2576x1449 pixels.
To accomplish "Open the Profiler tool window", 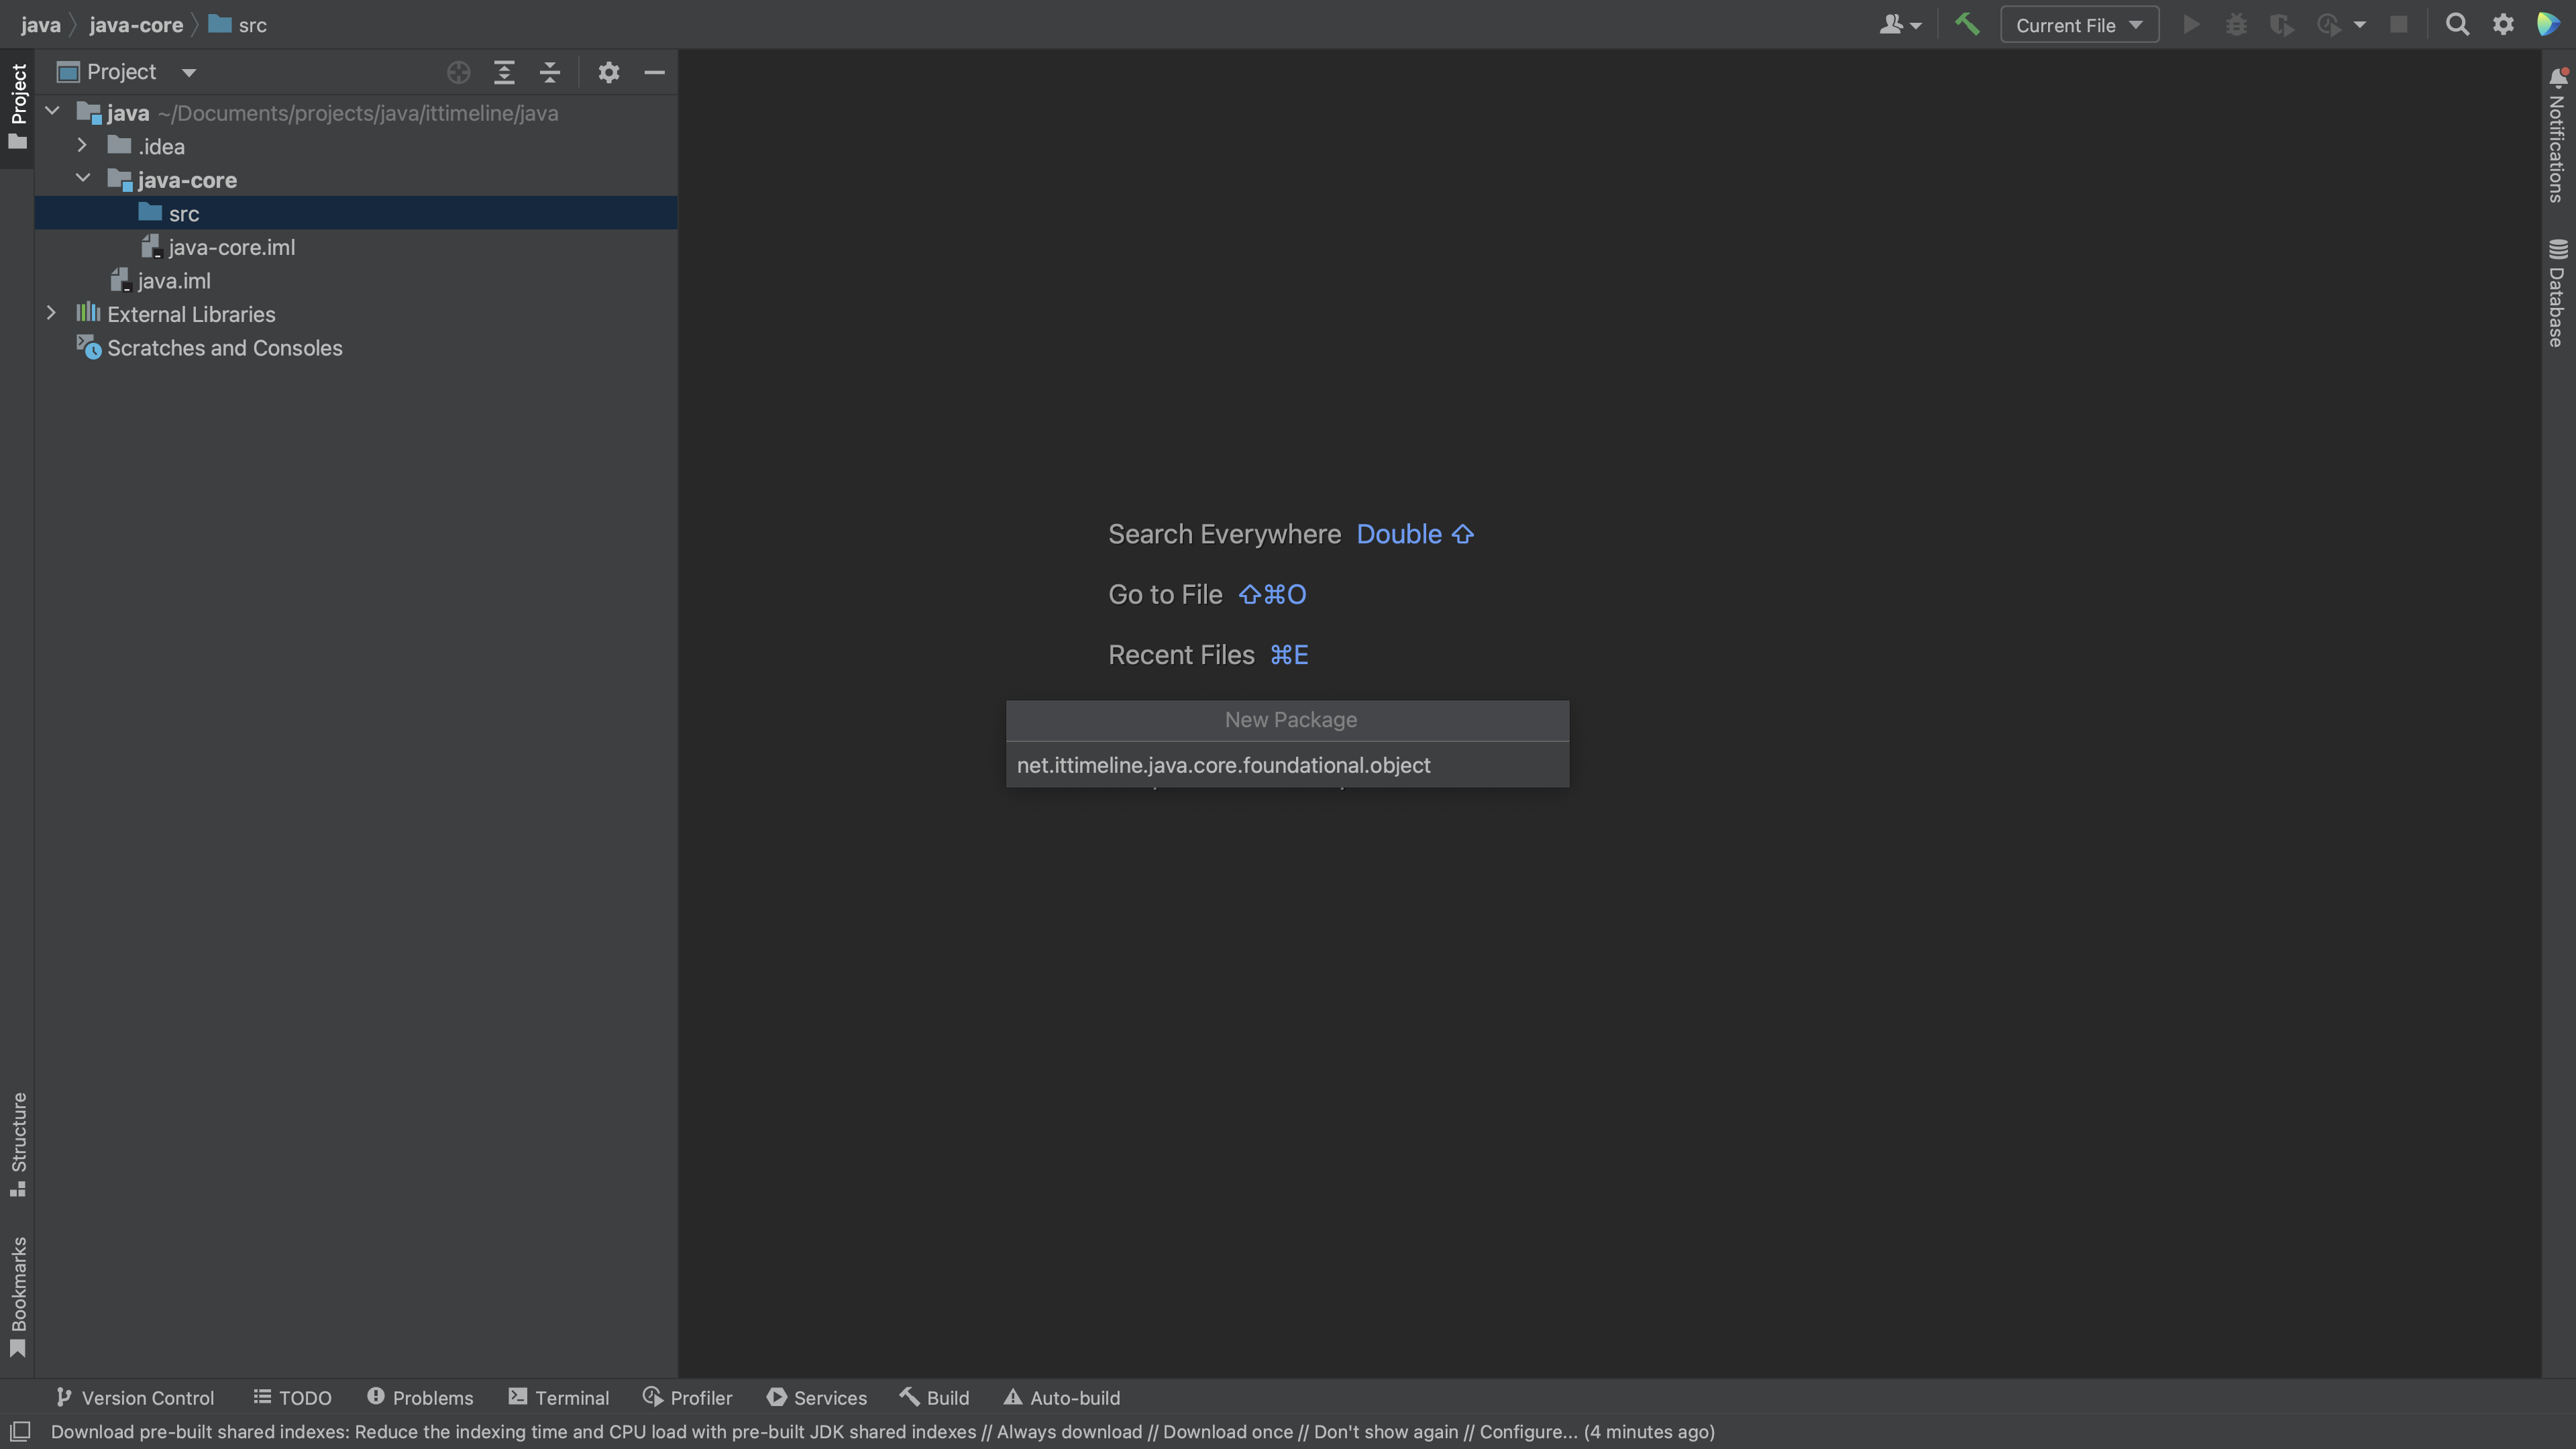I will (x=688, y=1397).
